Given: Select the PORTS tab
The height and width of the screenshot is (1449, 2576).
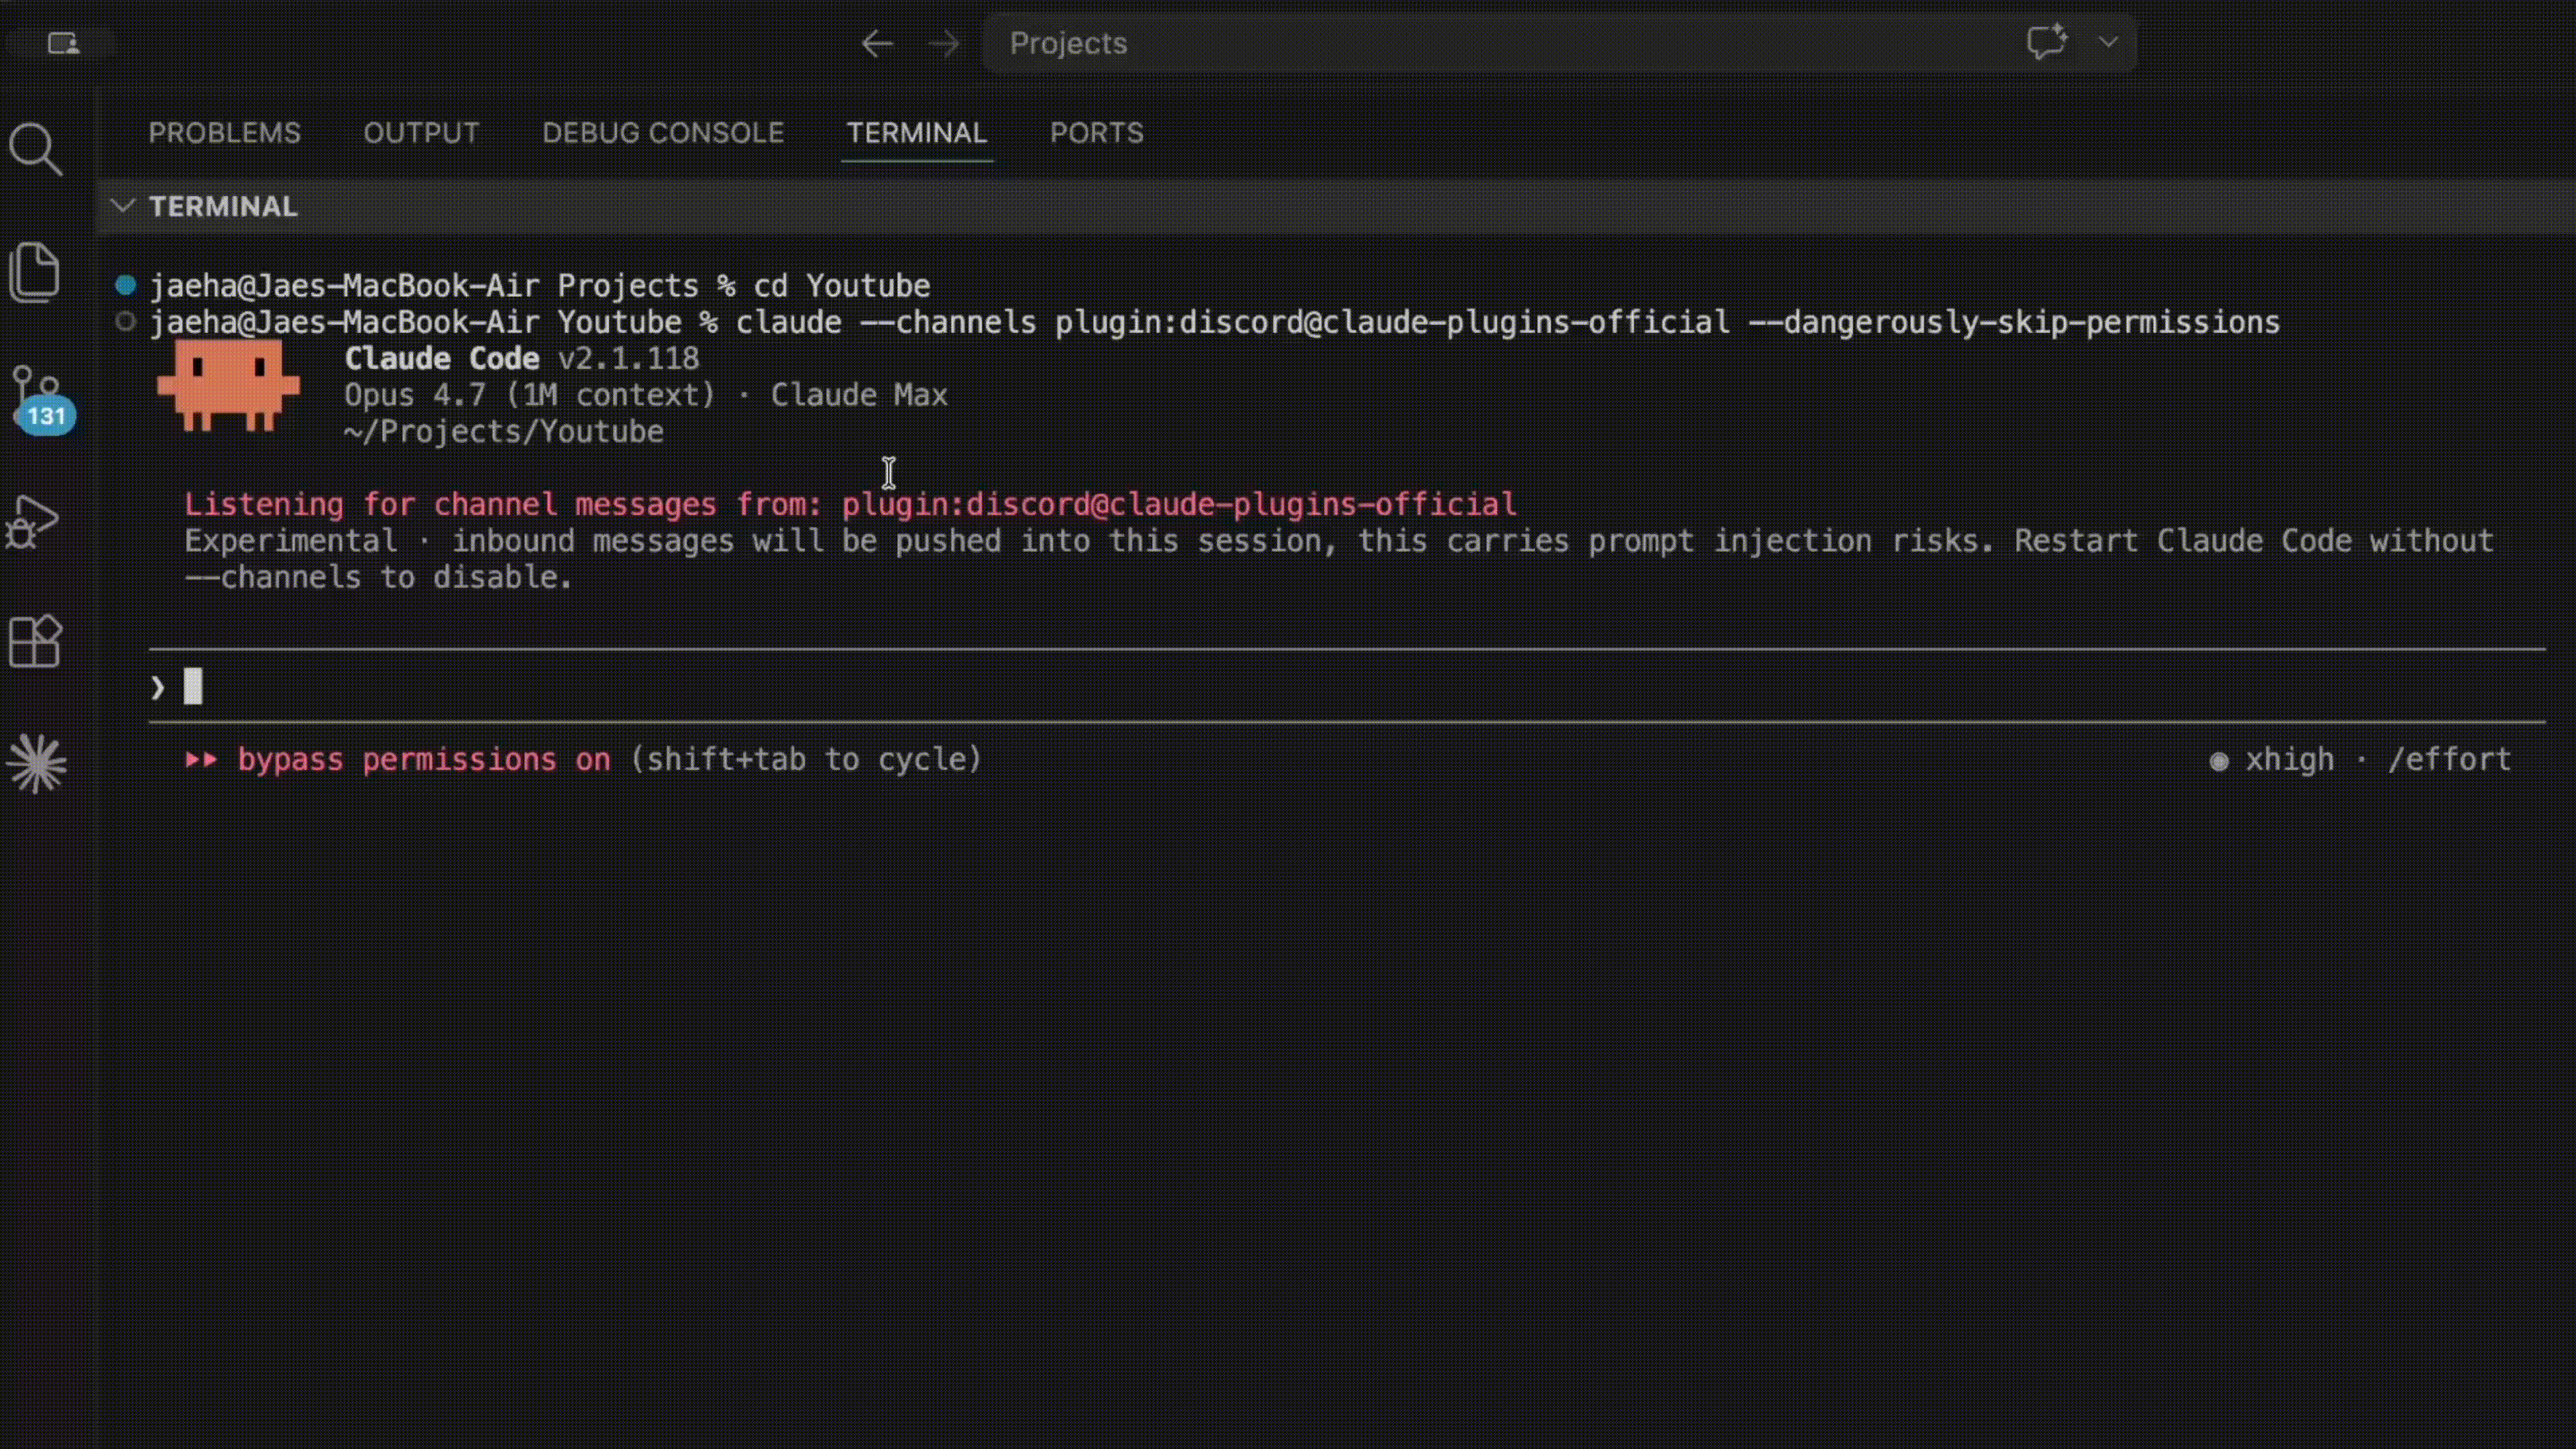Looking at the screenshot, I should point(1097,133).
